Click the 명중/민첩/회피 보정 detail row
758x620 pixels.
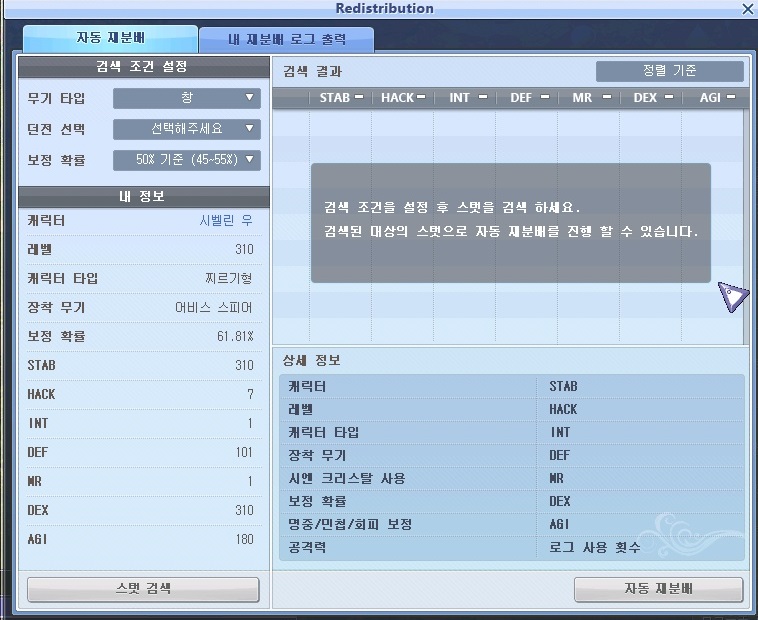(408, 524)
